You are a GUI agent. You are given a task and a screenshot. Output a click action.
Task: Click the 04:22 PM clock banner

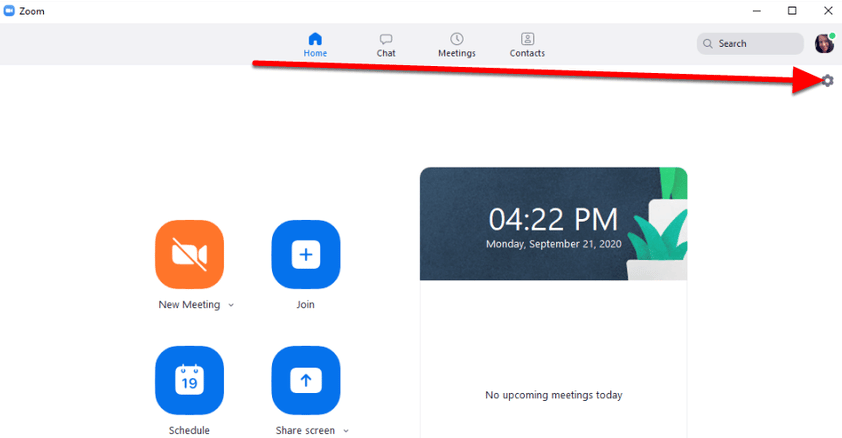coord(553,223)
